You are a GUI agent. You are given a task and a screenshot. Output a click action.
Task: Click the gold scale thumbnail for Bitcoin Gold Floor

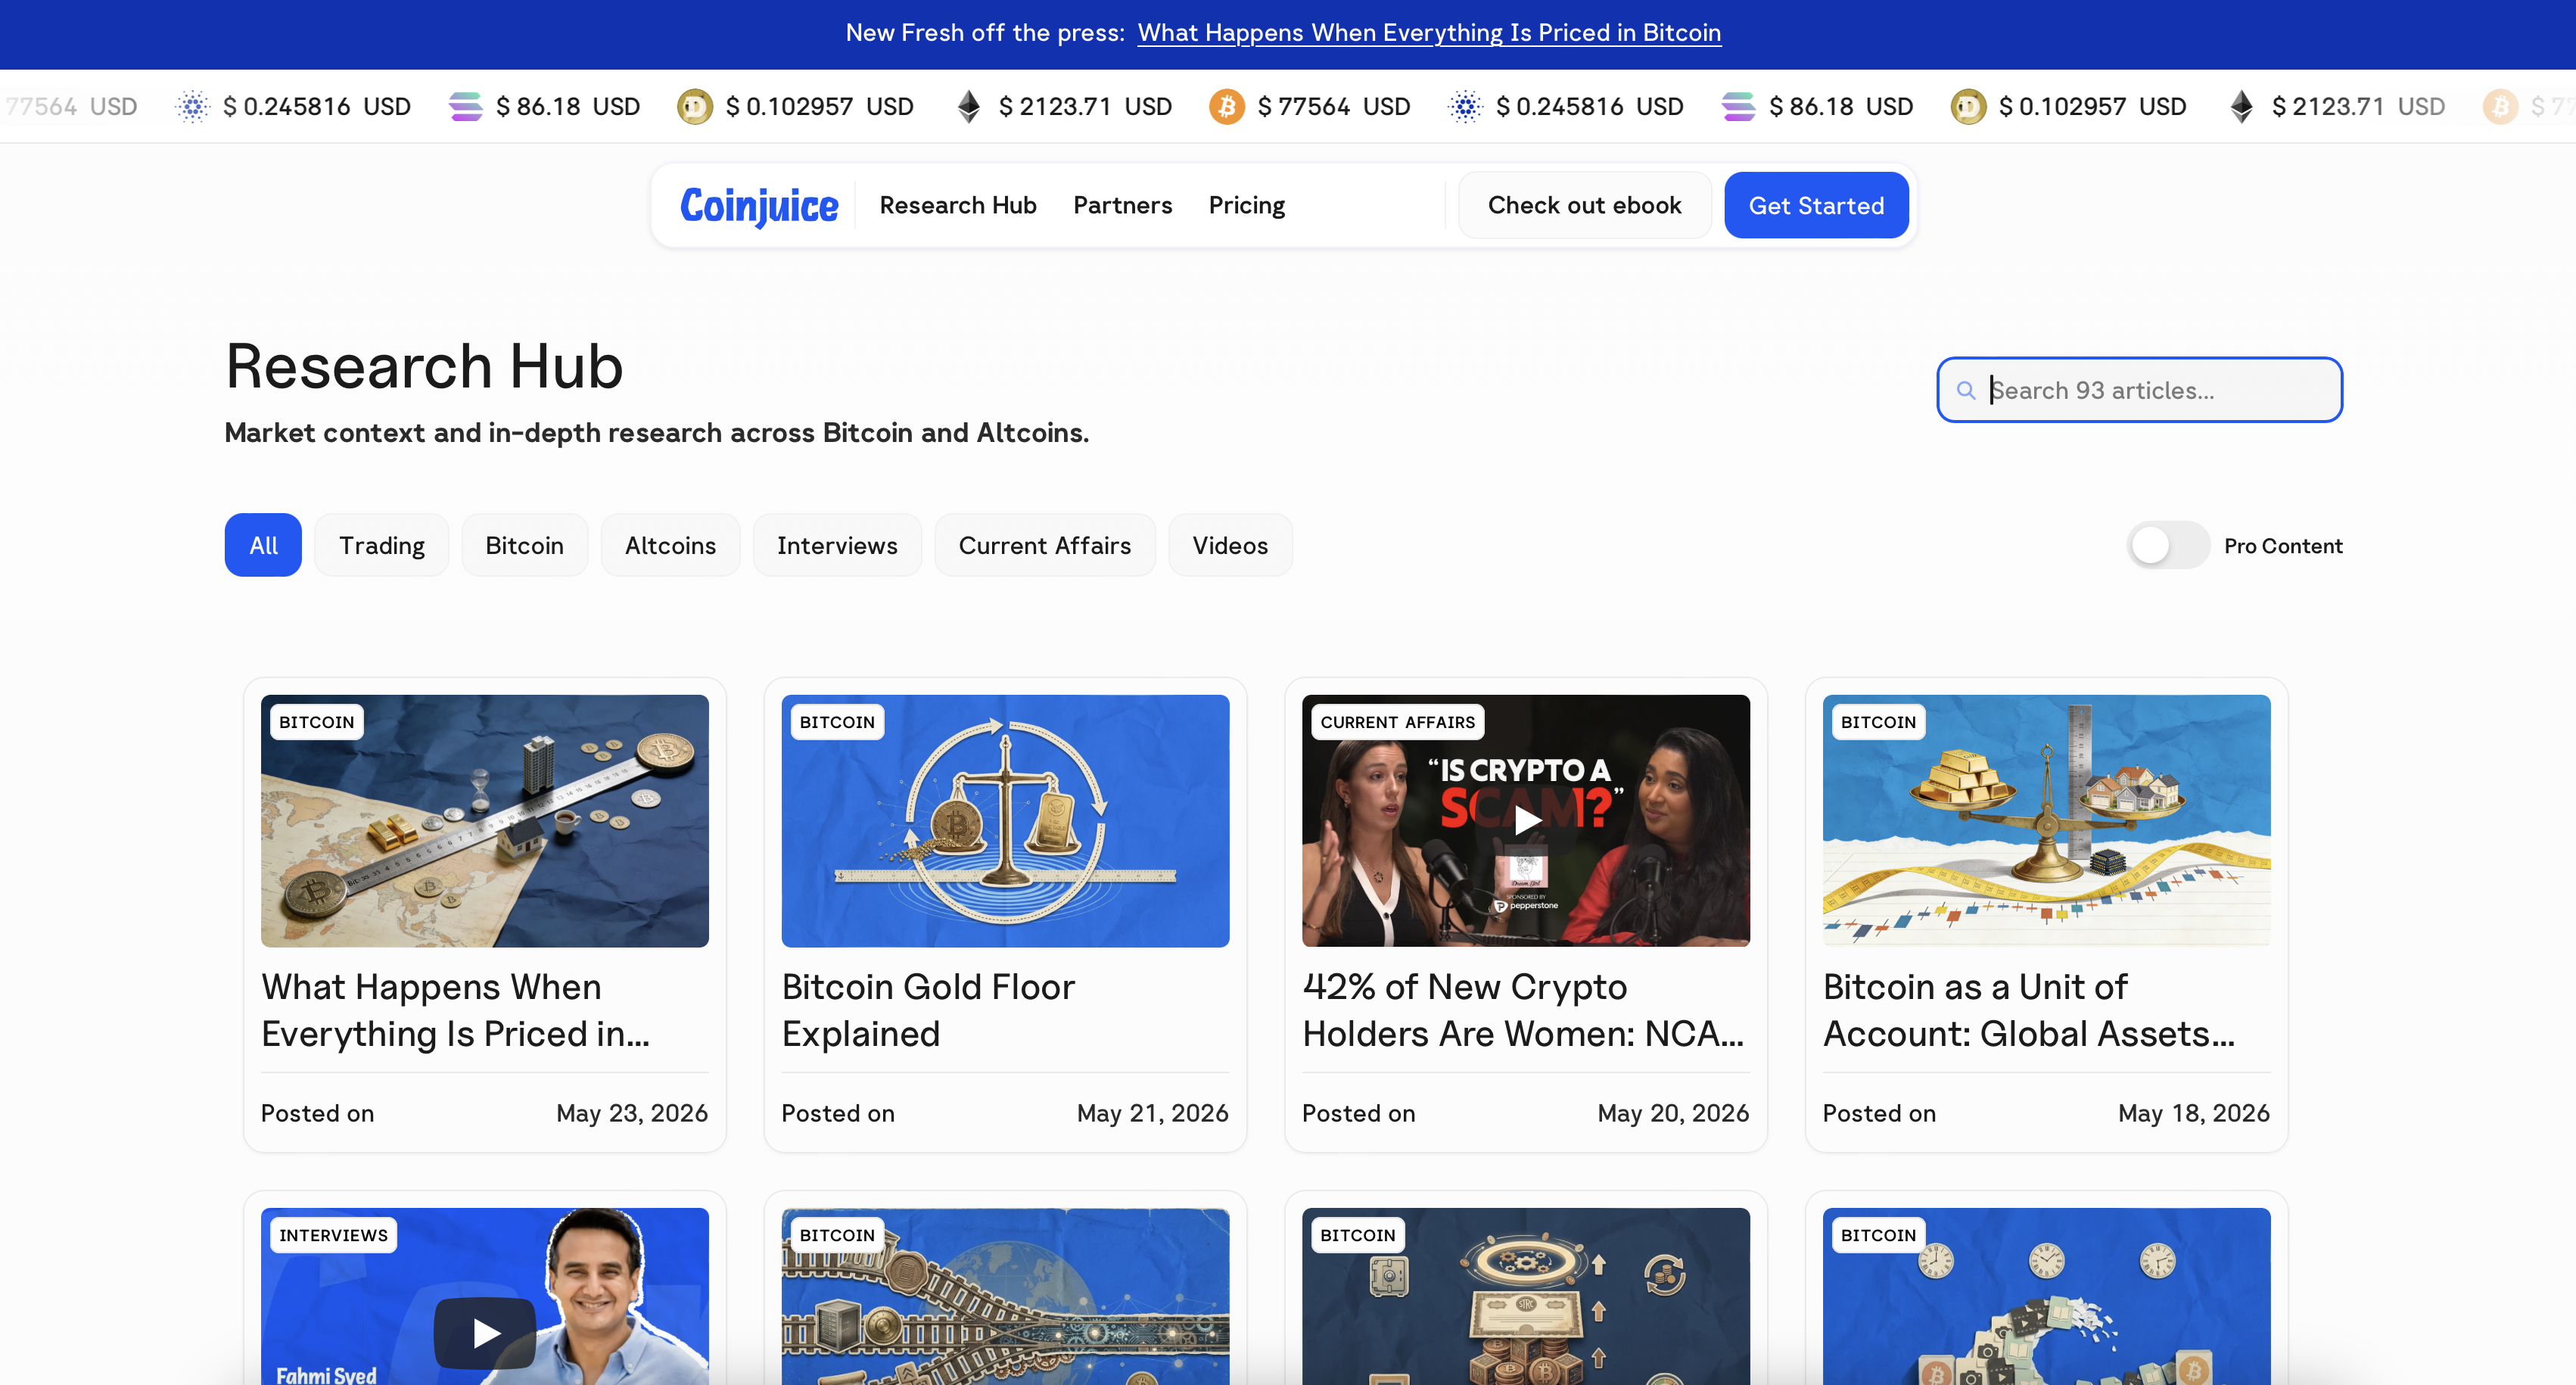point(1006,821)
